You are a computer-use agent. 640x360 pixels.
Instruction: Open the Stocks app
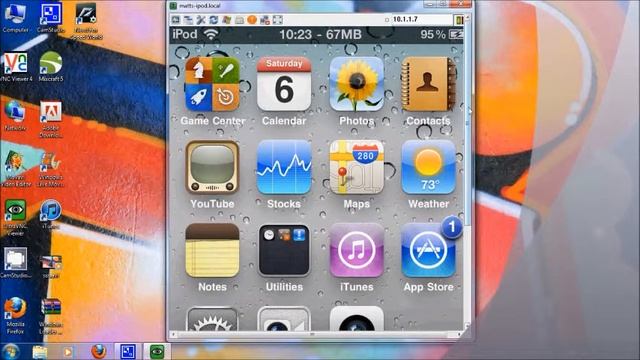(284, 167)
